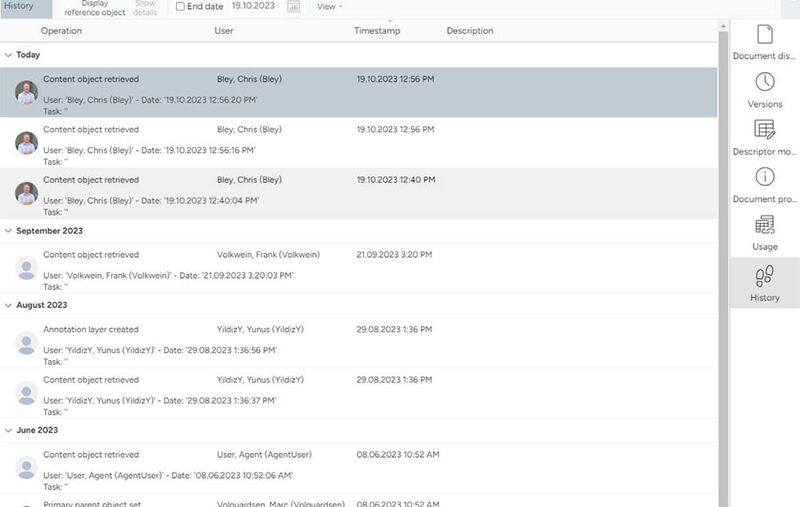Open the Usage sidebar icon
Screen dimensions: 800x507
(x=764, y=225)
